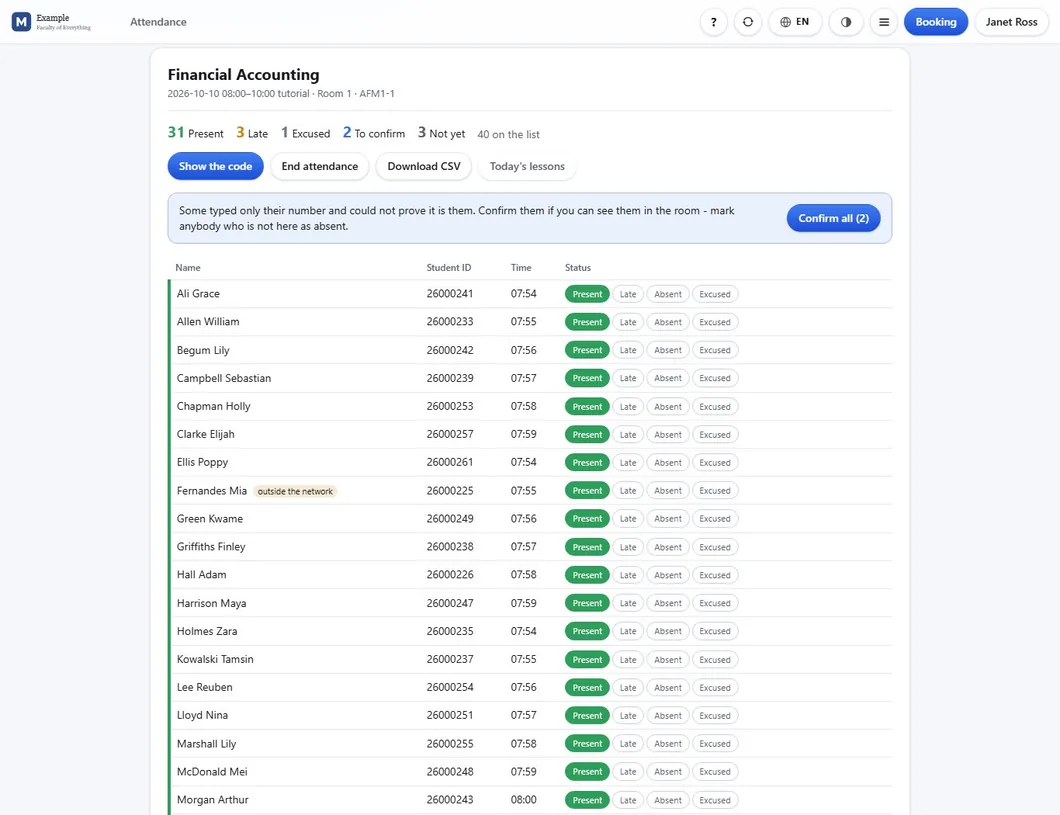
Task: Open the EN language selector
Action: coord(794,22)
